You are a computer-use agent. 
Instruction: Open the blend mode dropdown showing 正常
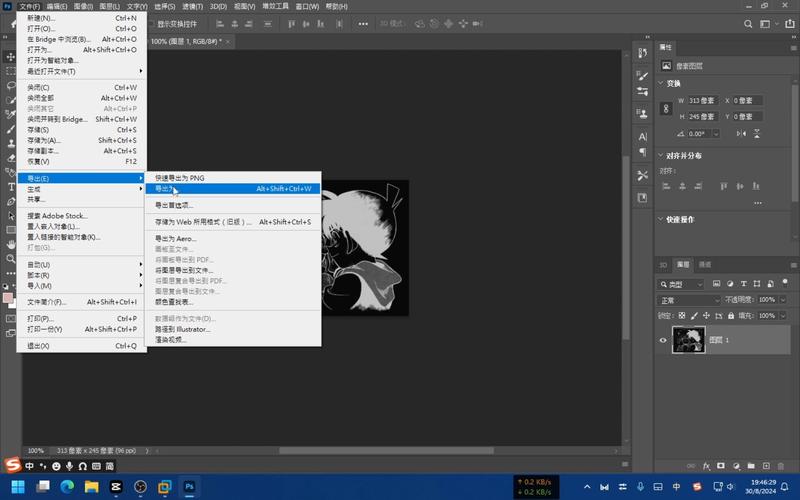tap(688, 300)
